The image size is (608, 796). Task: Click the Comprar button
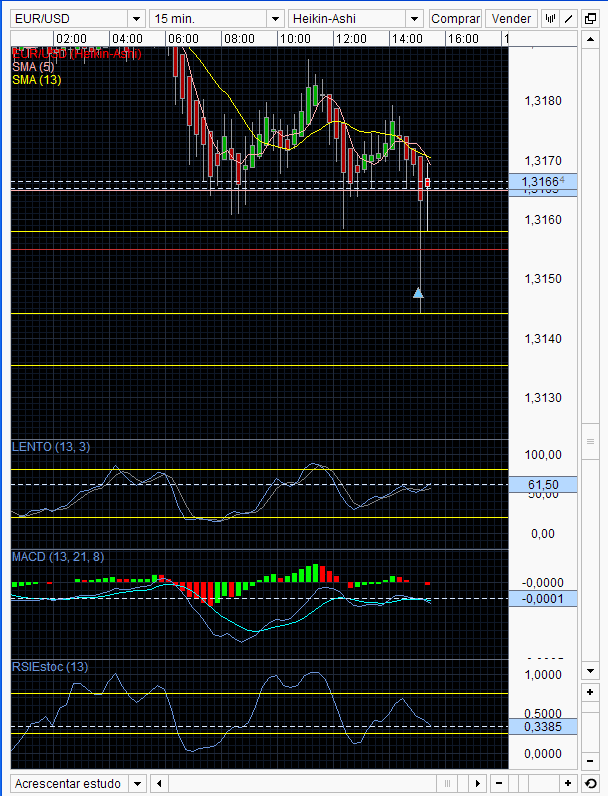coord(455,19)
